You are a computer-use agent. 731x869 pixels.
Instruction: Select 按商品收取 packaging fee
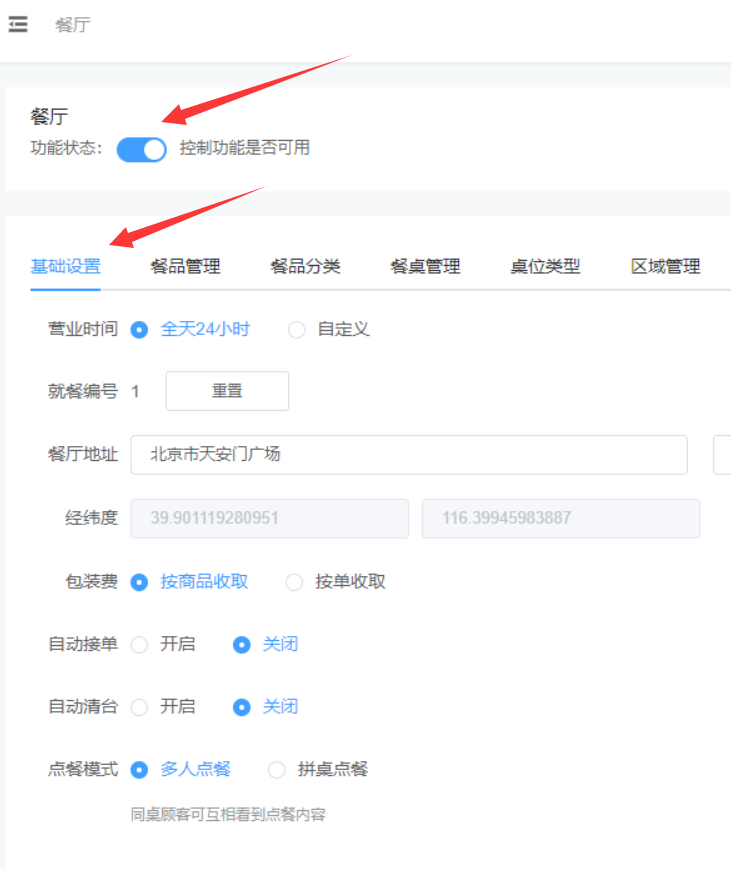pos(189,582)
